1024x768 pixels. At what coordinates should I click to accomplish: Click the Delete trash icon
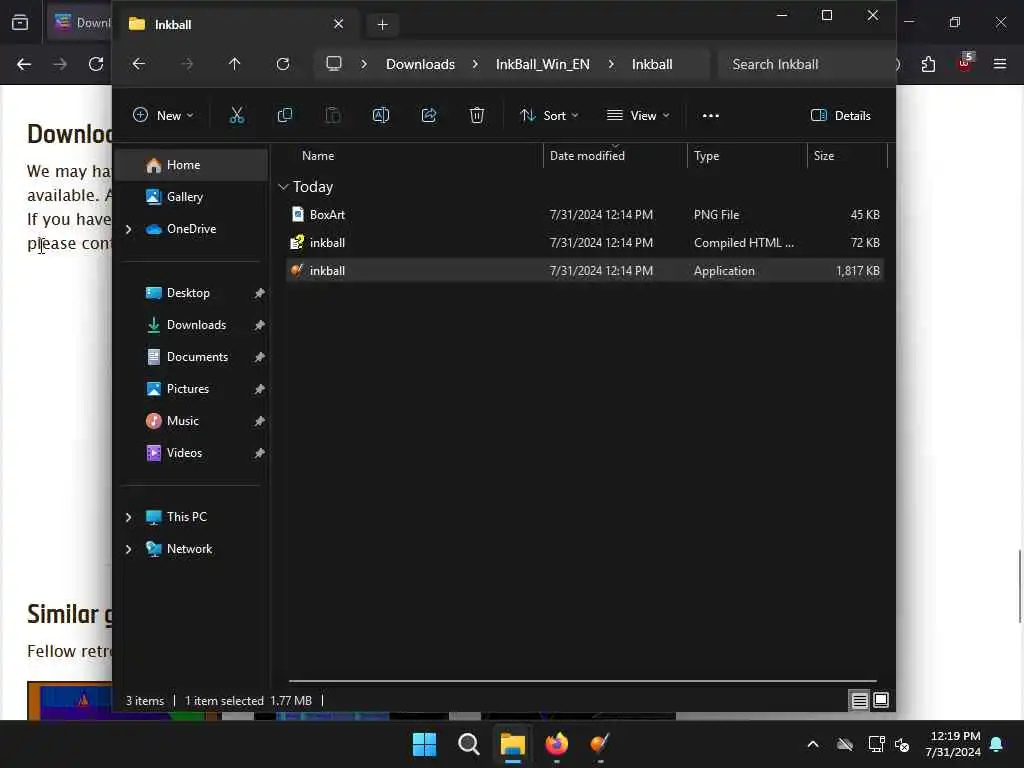pos(477,116)
